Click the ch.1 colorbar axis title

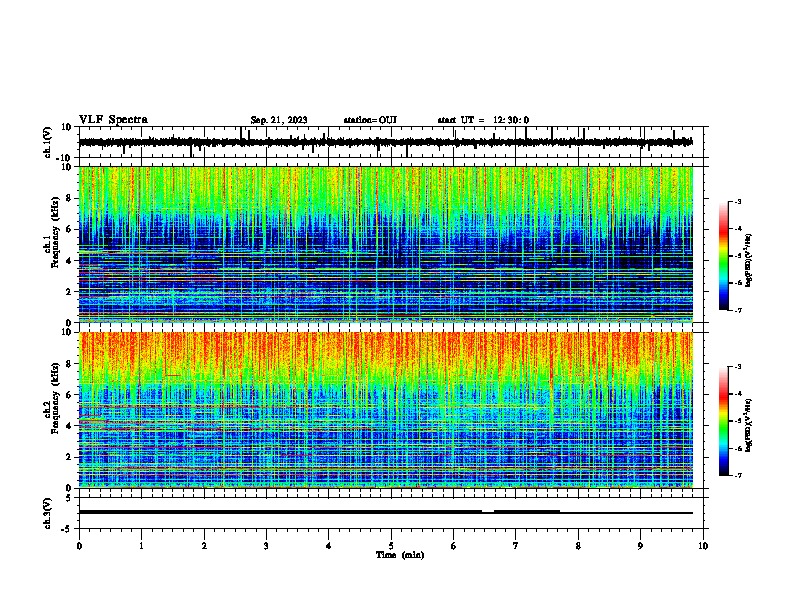(749, 261)
